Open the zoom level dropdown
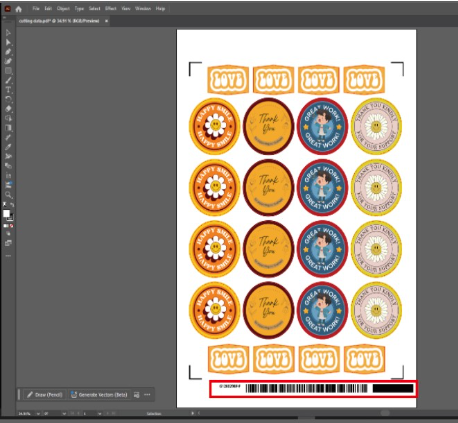The width and height of the screenshot is (458, 423). point(38,414)
